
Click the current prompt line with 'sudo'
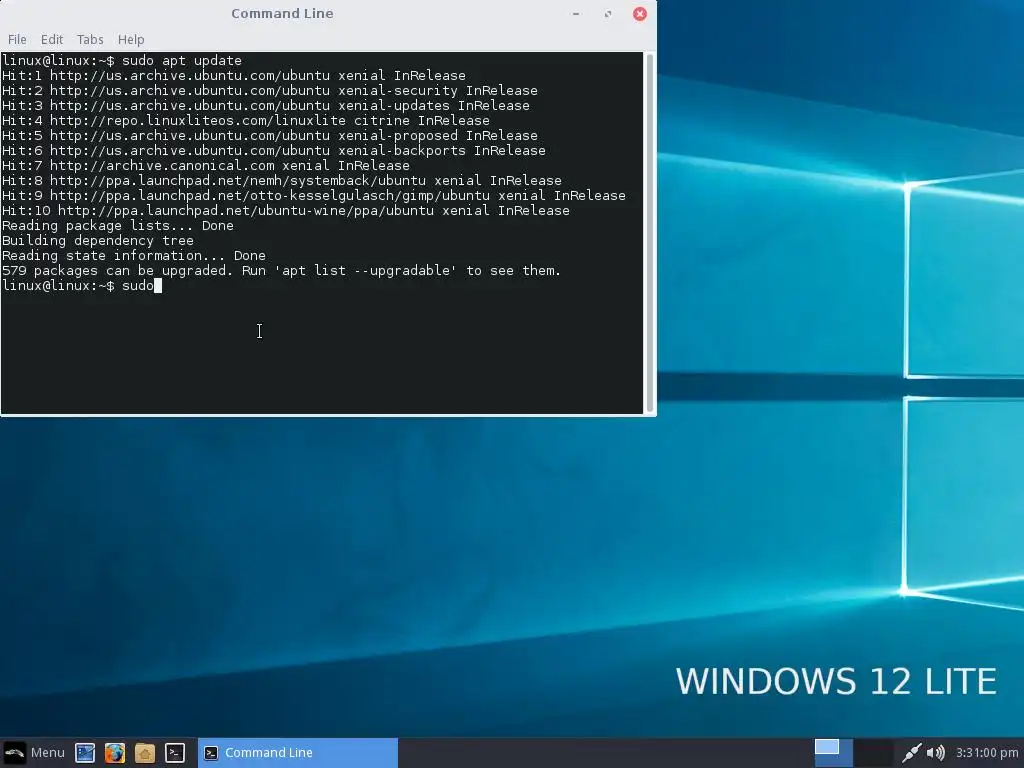(x=82, y=286)
